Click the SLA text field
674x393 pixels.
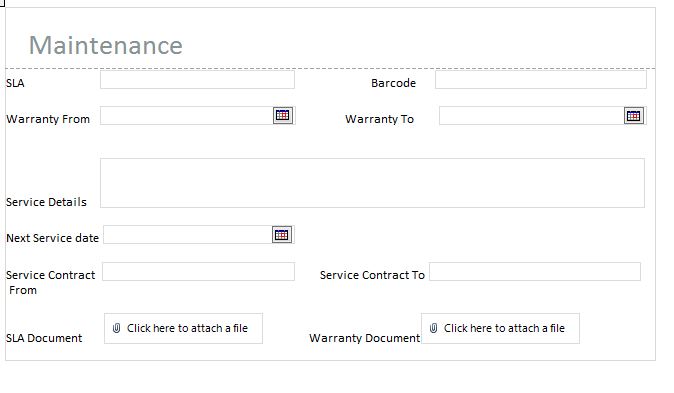click(x=197, y=80)
